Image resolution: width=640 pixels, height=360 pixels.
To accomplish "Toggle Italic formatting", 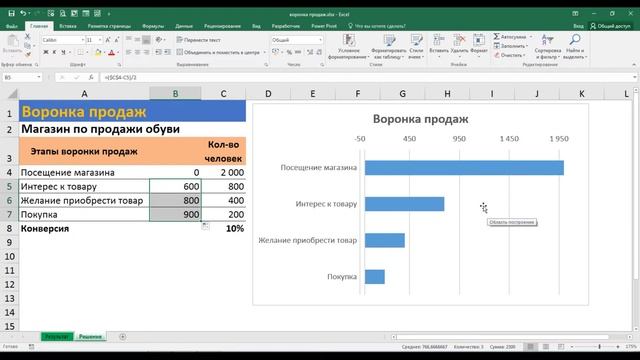I will [54, 52].
